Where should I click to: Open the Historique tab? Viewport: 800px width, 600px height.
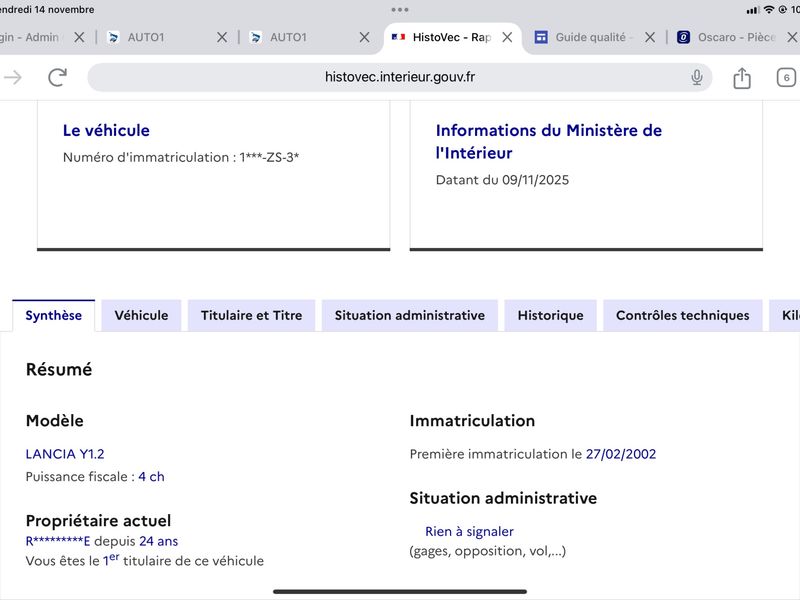tap(551, 315)
